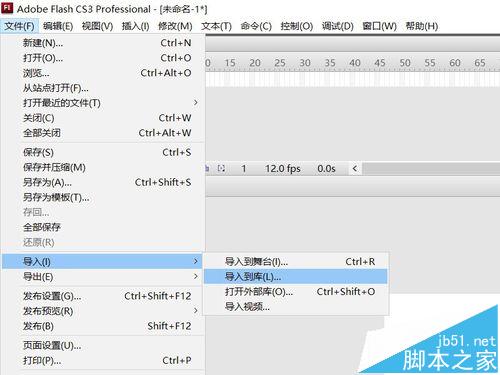Choose 发布设置(G)... entry

click(103, 296)
